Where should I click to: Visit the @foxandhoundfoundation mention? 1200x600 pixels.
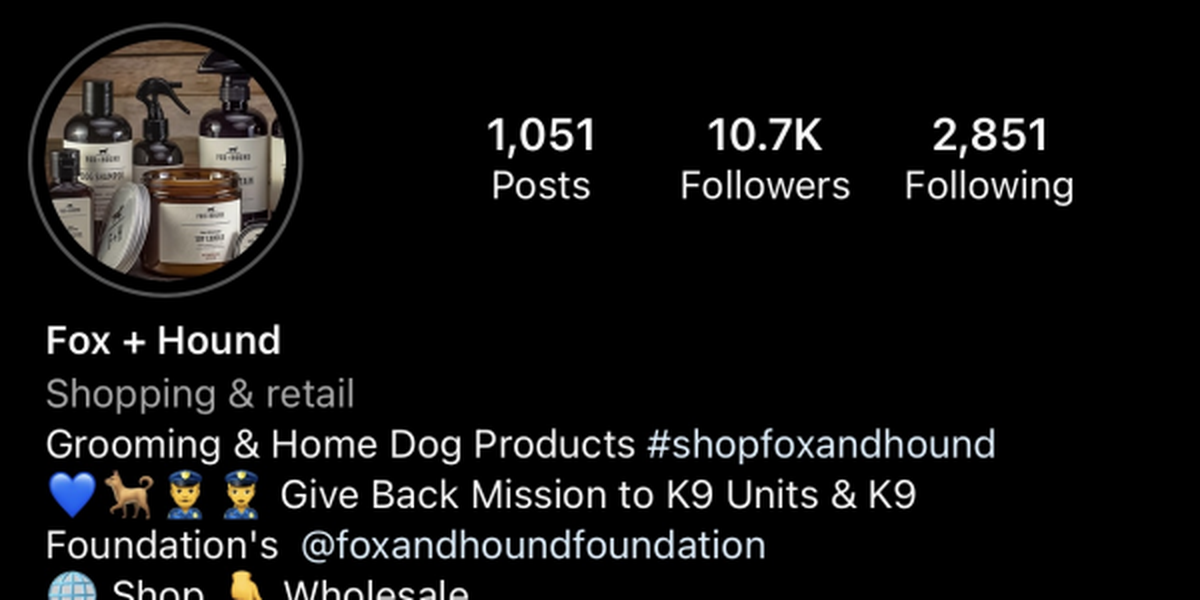[x=533, y=546]
